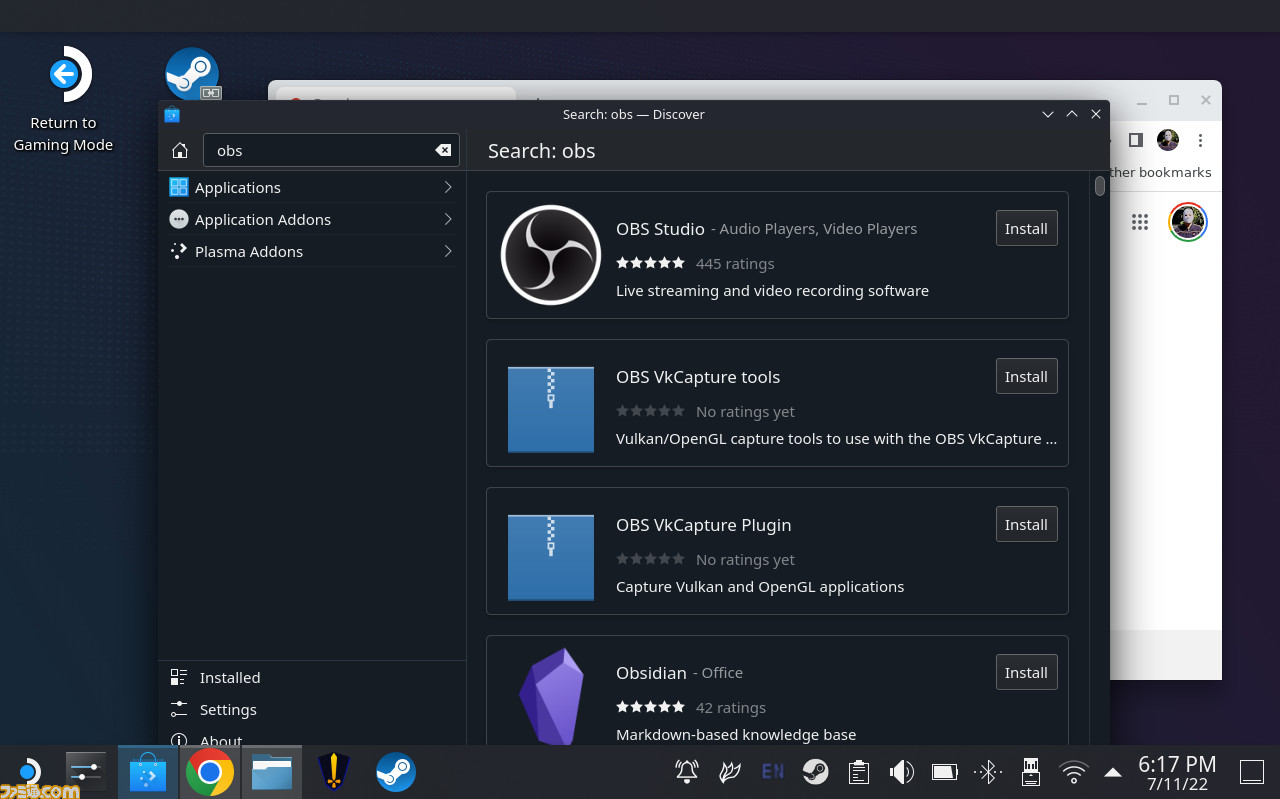Viewport: 1280px width, 799px height.
Task: Click the removable devices tray icon
Action: coord(1030,771)
